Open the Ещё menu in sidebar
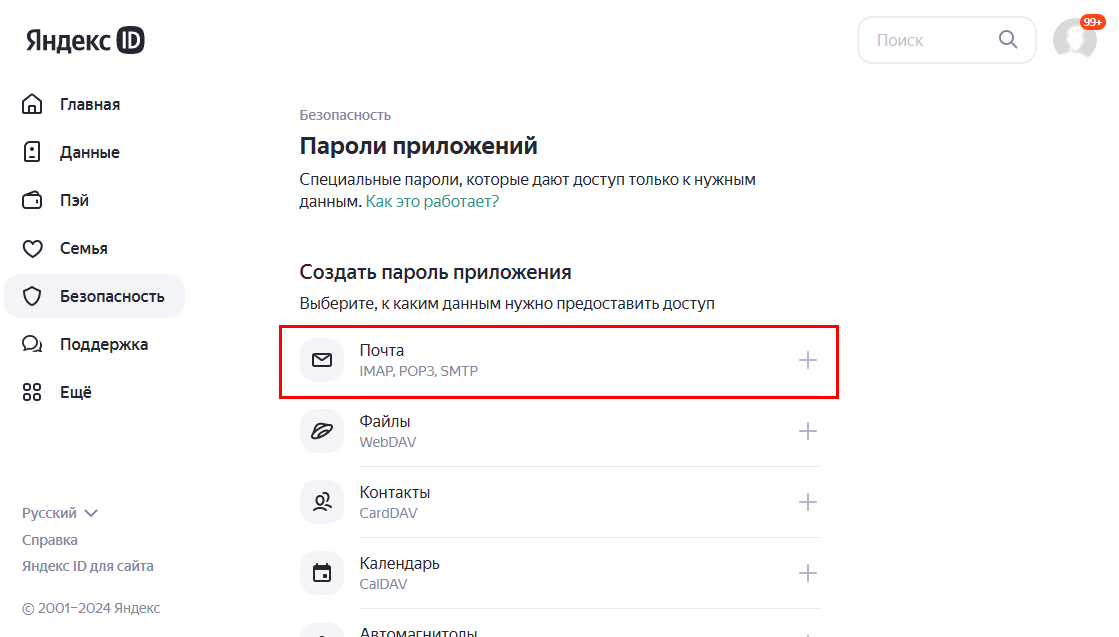The height and width of the screenshot is (637, 1119). pos(75,392)
